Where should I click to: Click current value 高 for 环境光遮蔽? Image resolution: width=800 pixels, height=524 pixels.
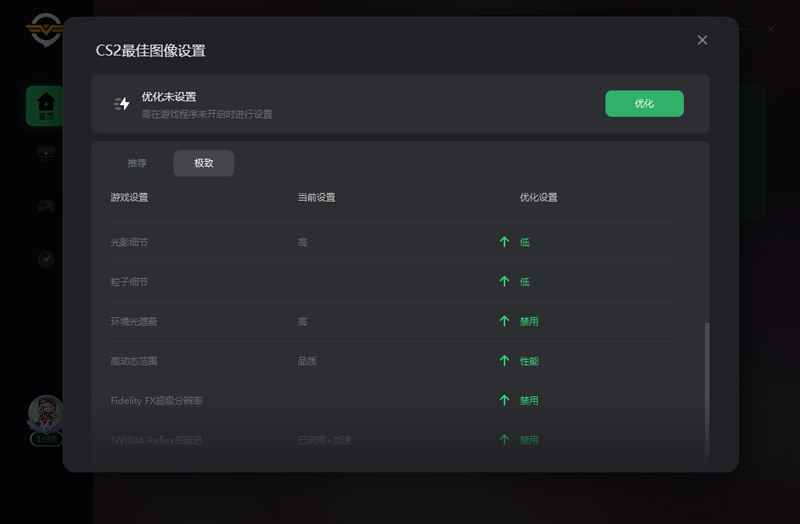click(303, 321)
